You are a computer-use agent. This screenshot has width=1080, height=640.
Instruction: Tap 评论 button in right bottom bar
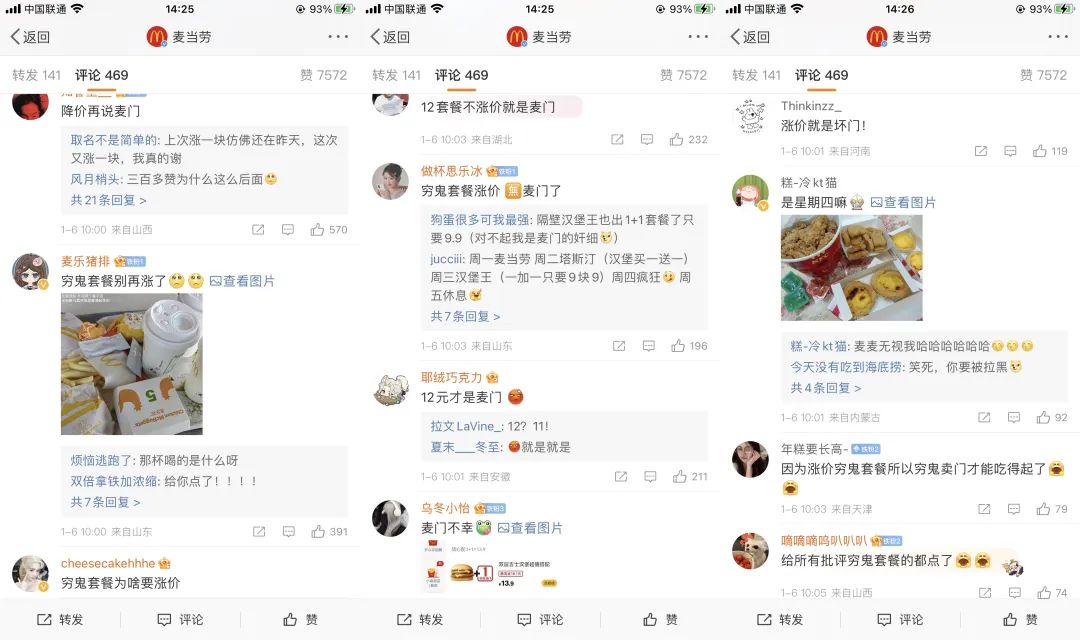[x=900, y=619]
